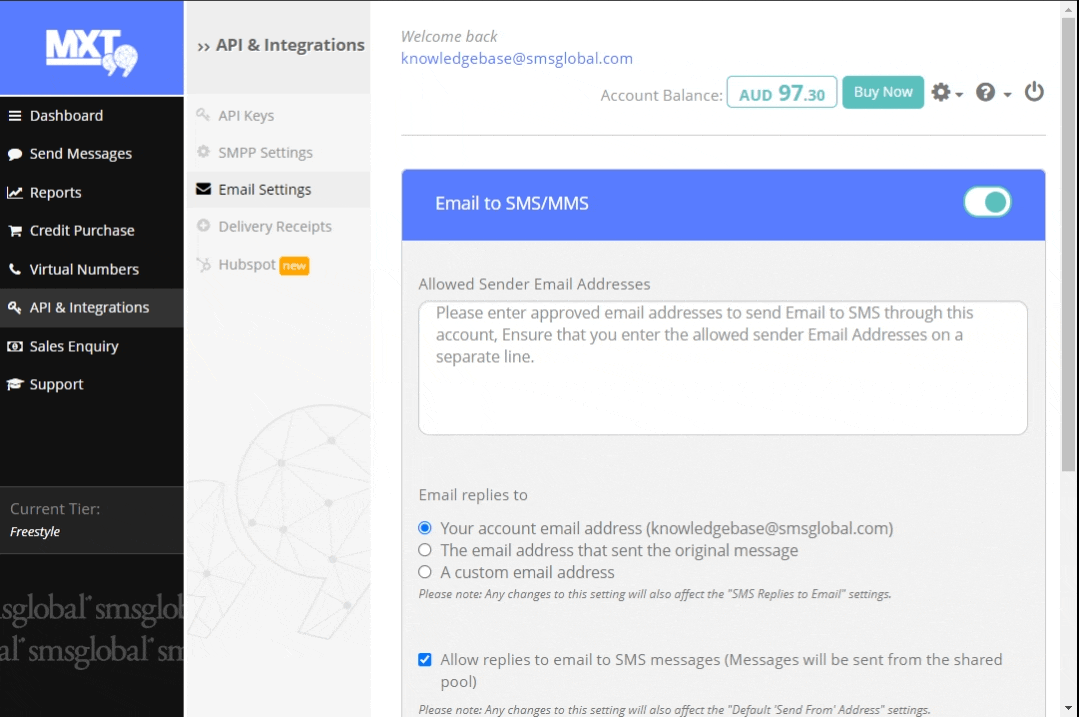
Task: Click the Virtual Numbers phone icon
Action: coord(15,270)
